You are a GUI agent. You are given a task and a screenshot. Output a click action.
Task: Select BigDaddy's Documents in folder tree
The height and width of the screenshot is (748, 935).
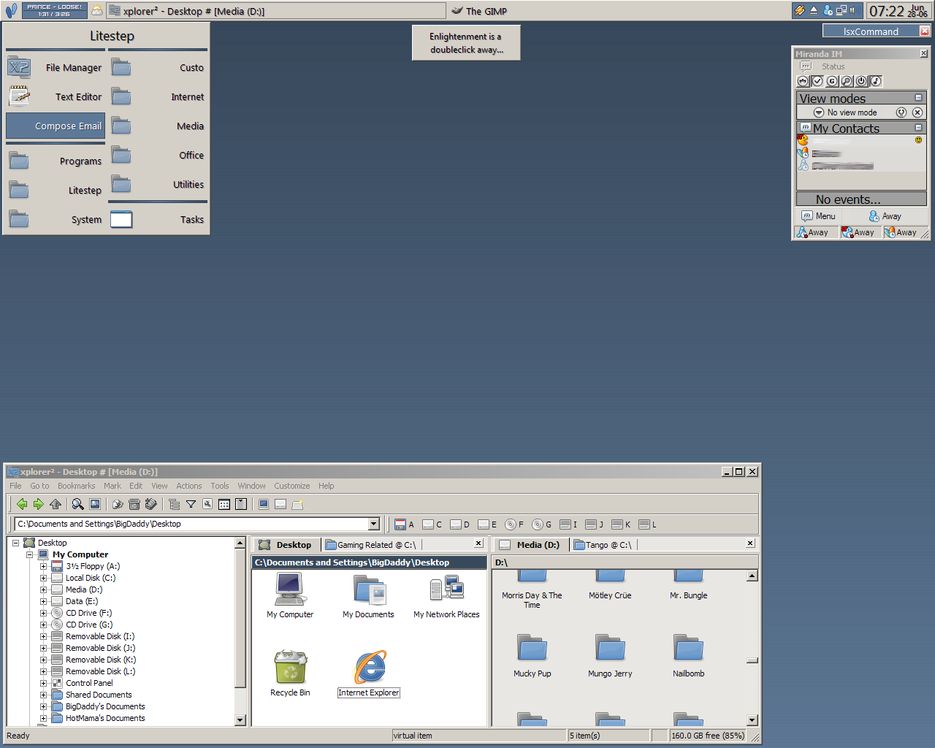pos(105,706)
